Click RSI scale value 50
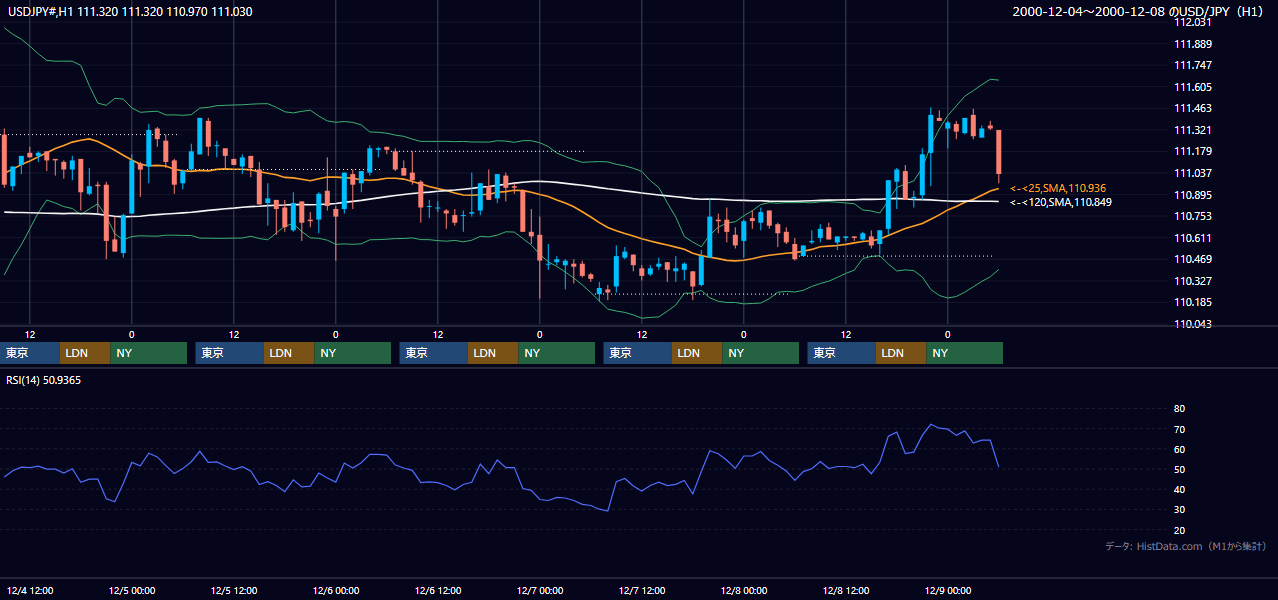Image resolution: width=1278 pixels, height=600 pixels. click(1179, 469)
